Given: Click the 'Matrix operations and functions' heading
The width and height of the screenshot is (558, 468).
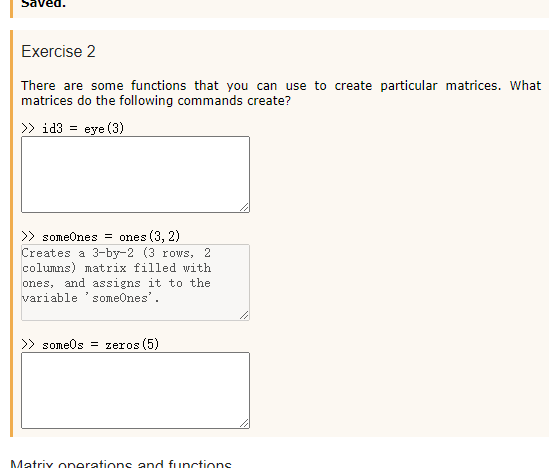Looking at the screenshot, I should tap(121, 463).
